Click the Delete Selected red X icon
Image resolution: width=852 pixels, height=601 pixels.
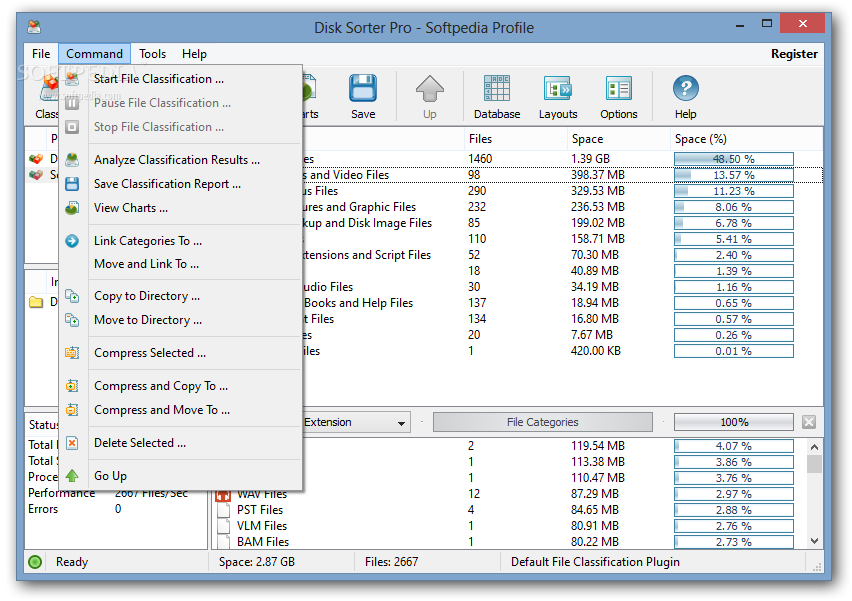tap(72, 443)
